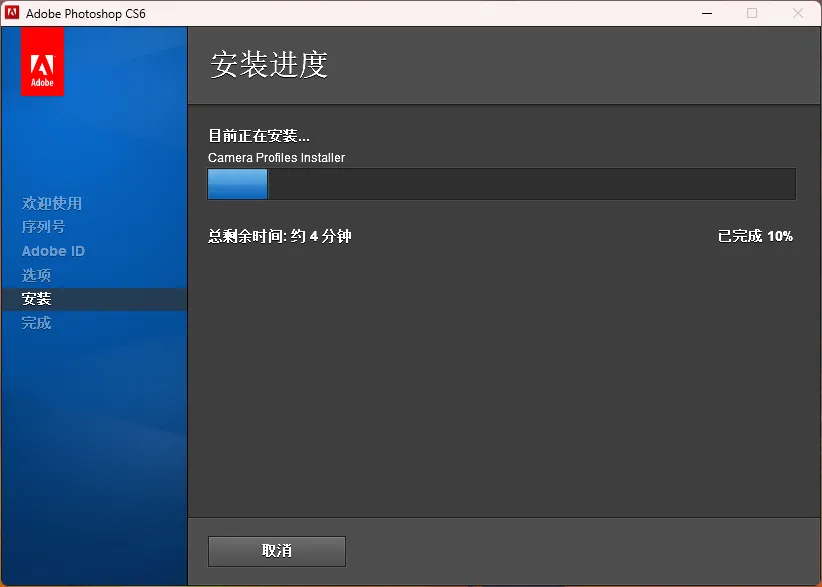Click the disabled maximize button
The image size is (822, 587).
752,13
